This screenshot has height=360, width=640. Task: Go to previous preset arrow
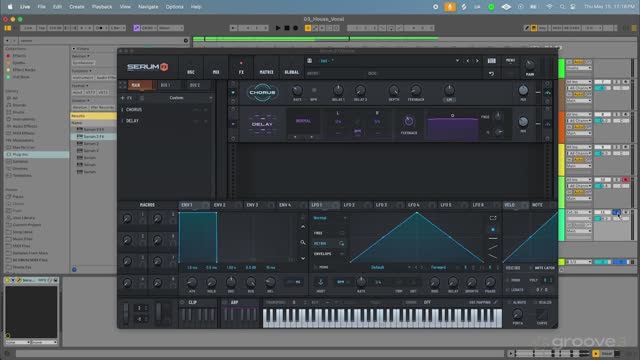point(468,61)
